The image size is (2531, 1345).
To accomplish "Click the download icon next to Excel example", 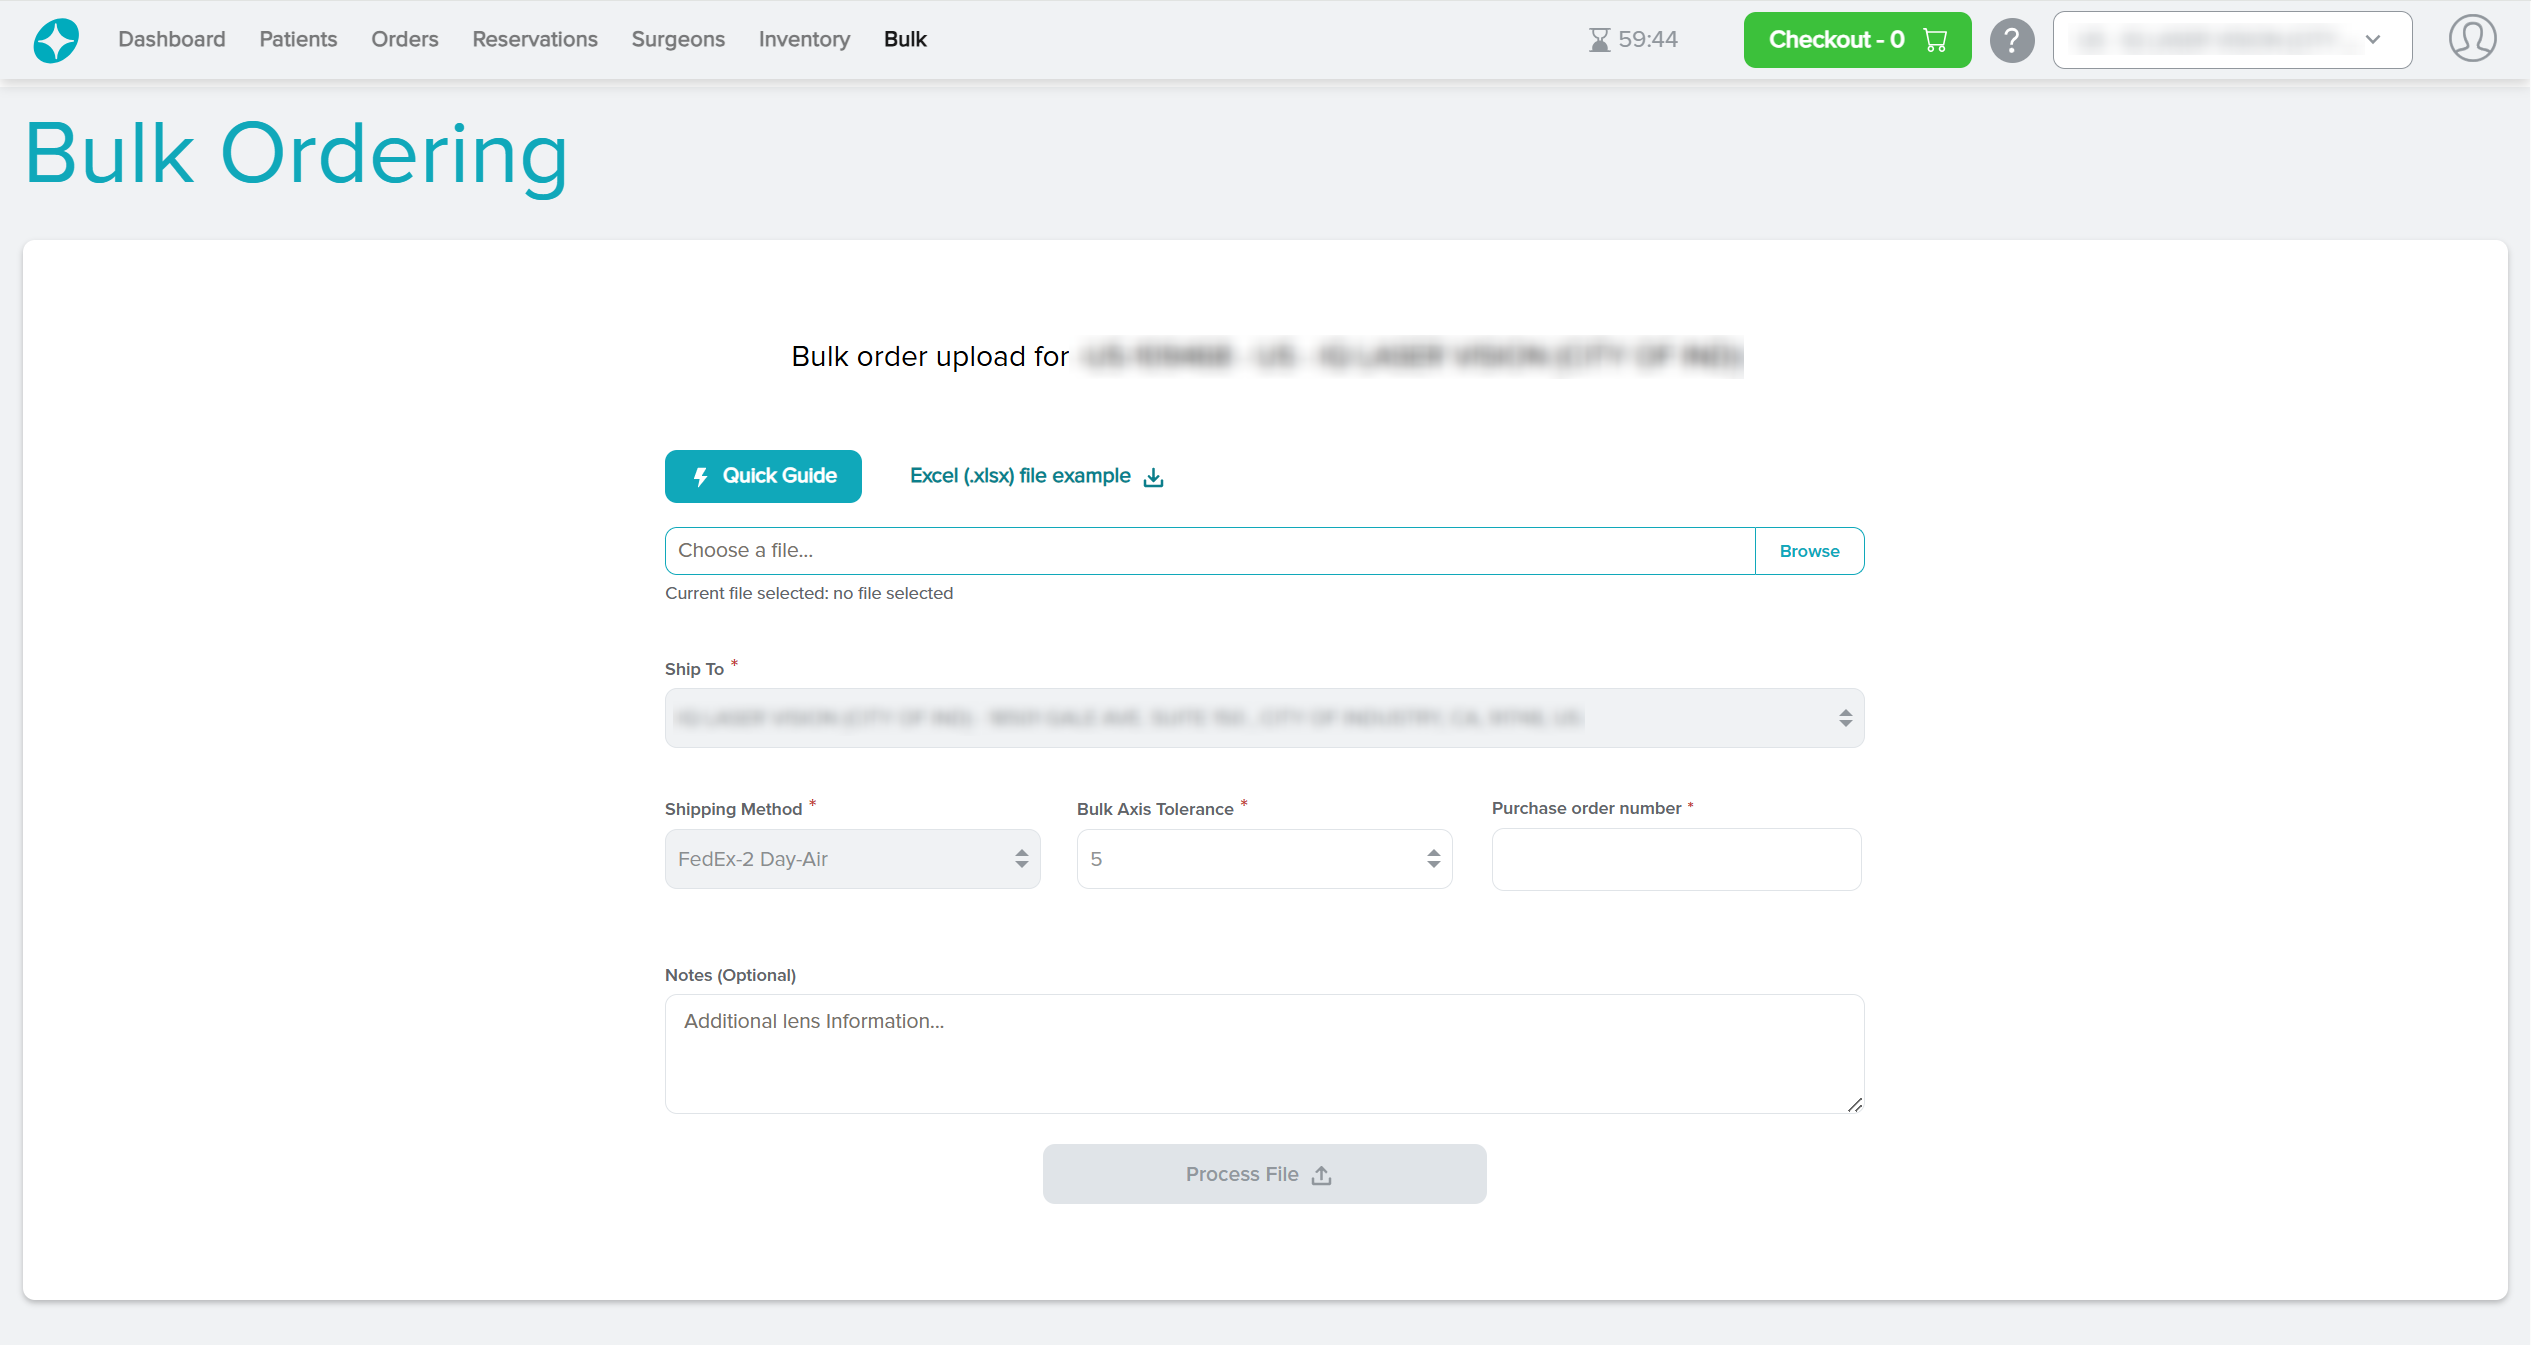I will point(1153,477).
